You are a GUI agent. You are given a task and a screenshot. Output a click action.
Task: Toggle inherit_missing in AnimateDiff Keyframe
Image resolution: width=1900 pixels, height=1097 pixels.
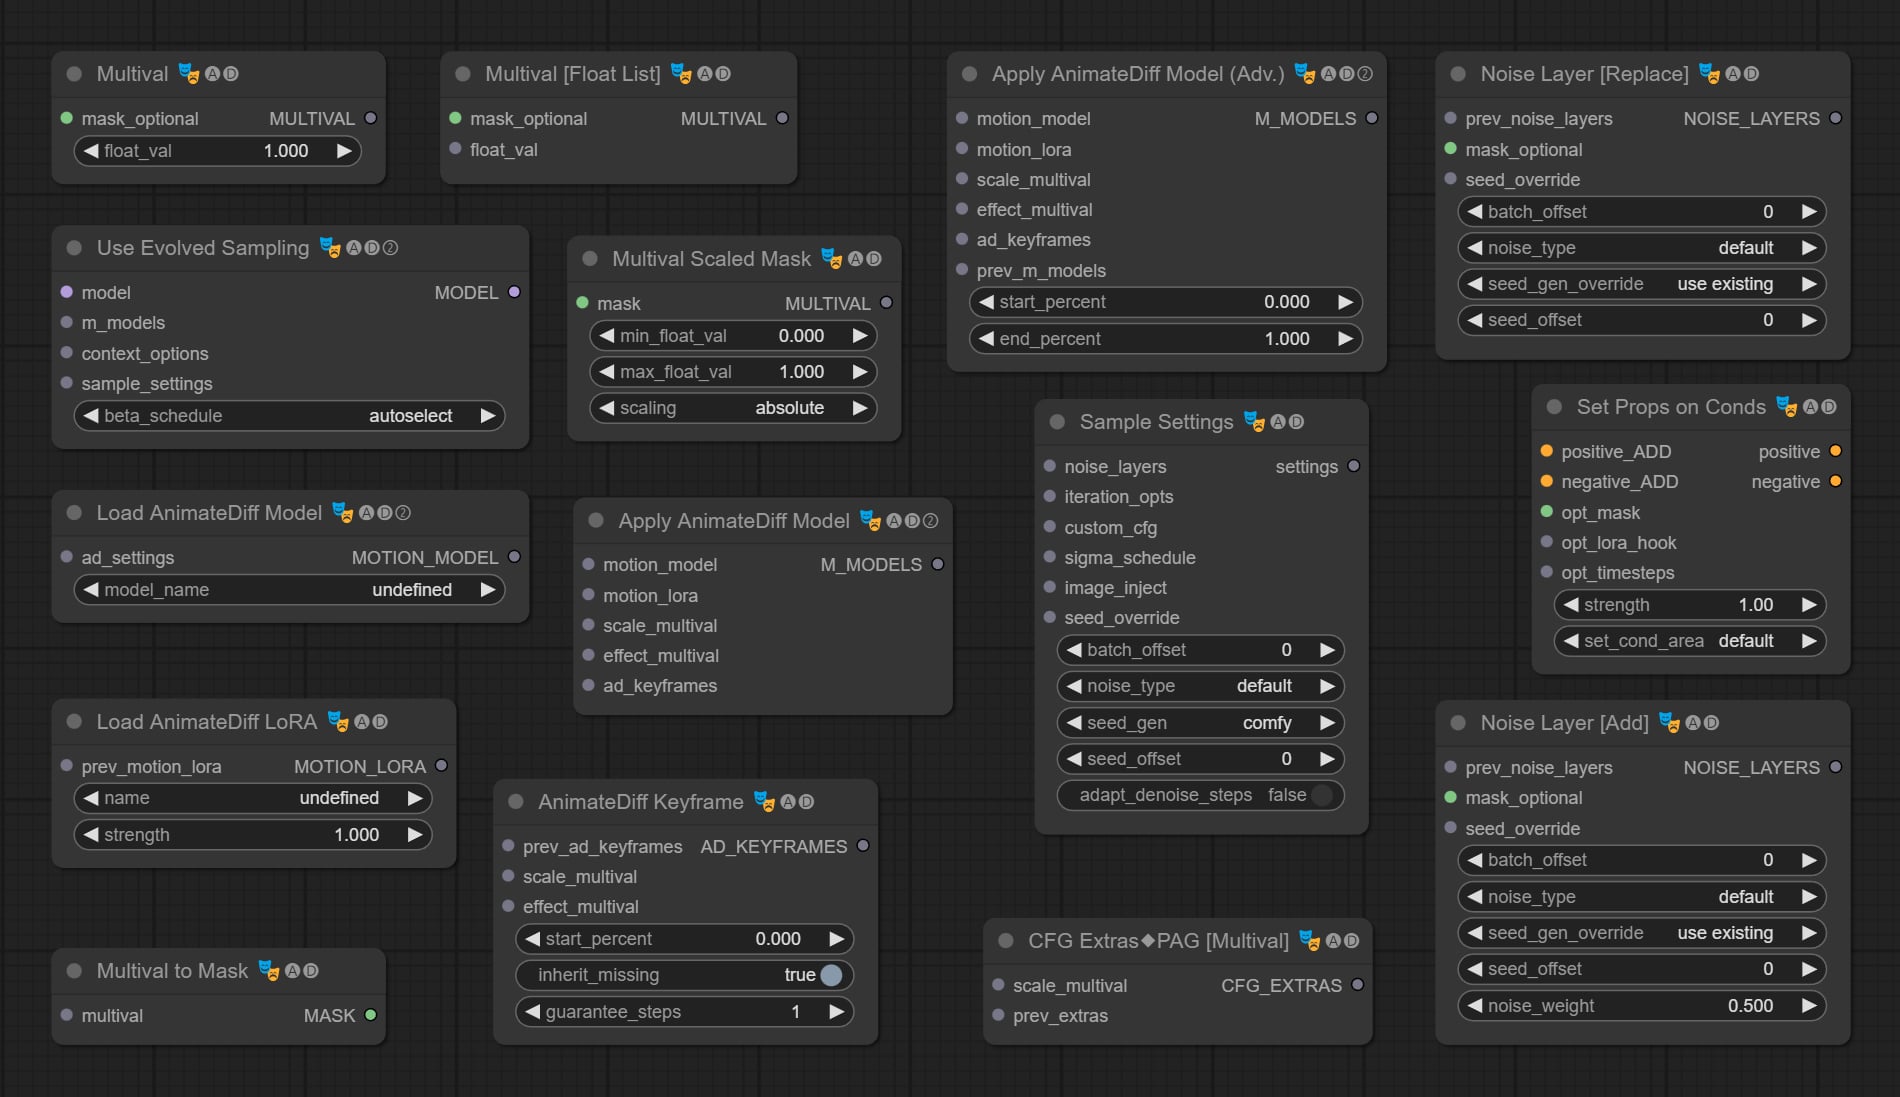pyautogui.click(x=684, y=975)
